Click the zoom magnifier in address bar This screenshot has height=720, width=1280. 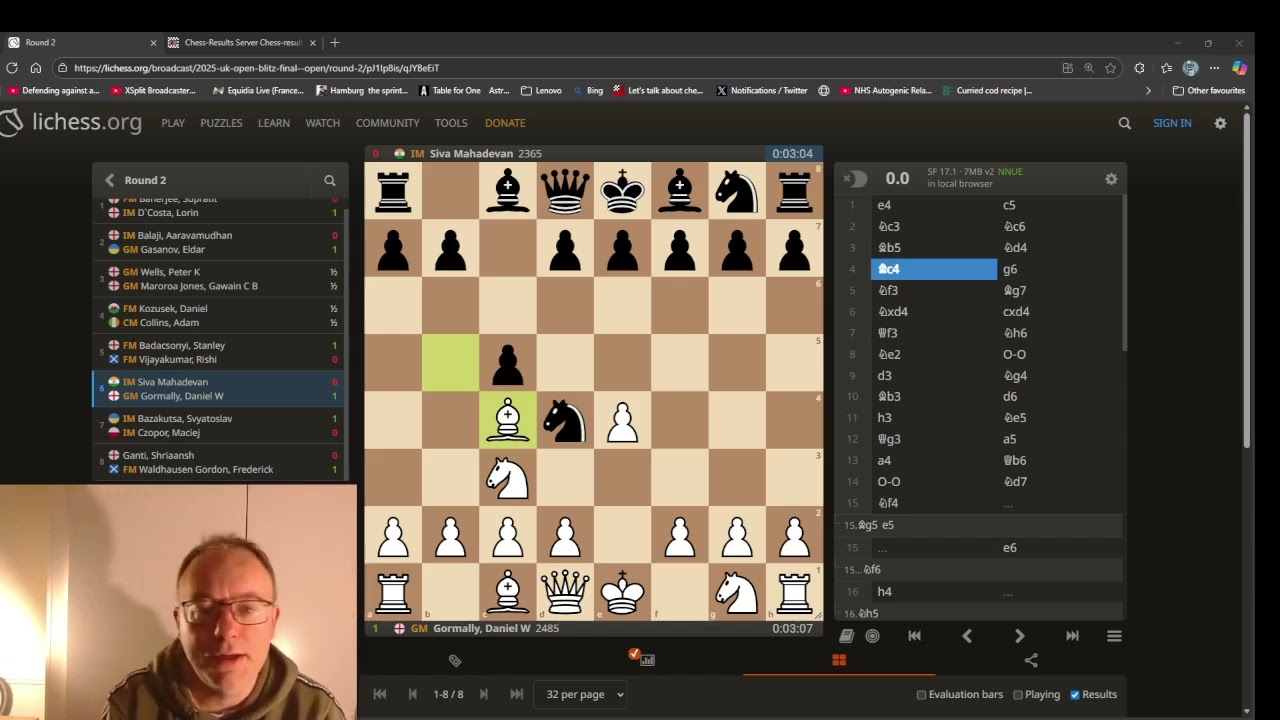(x=1089, y=68)
